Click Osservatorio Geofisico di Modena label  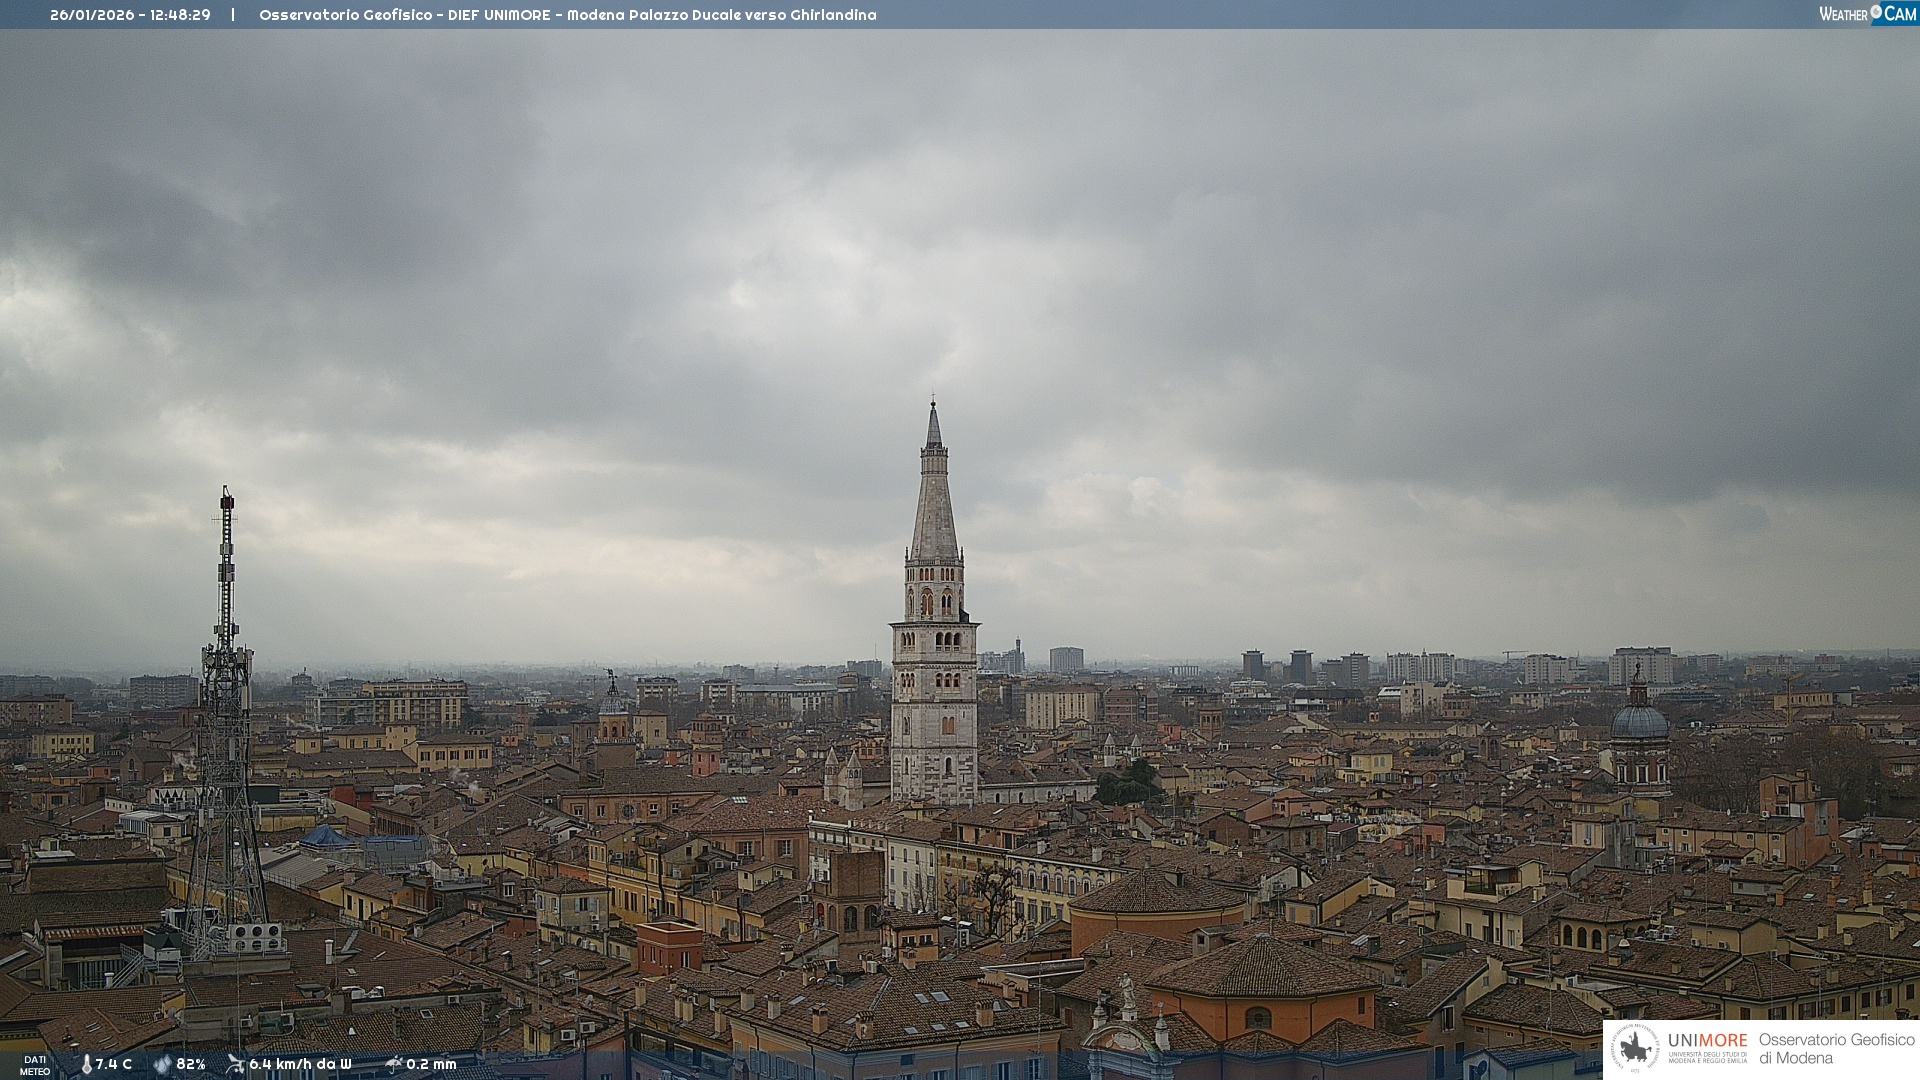pos(1836,1048)
